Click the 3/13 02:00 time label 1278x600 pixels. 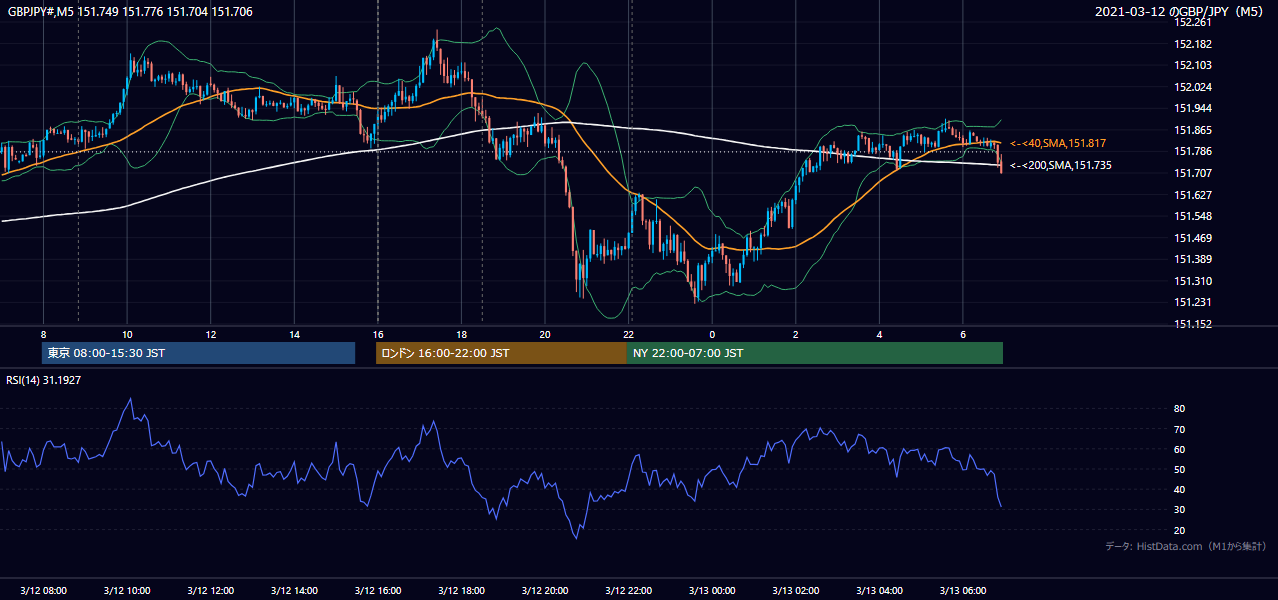pyautogui.click(x=795, y=591)
